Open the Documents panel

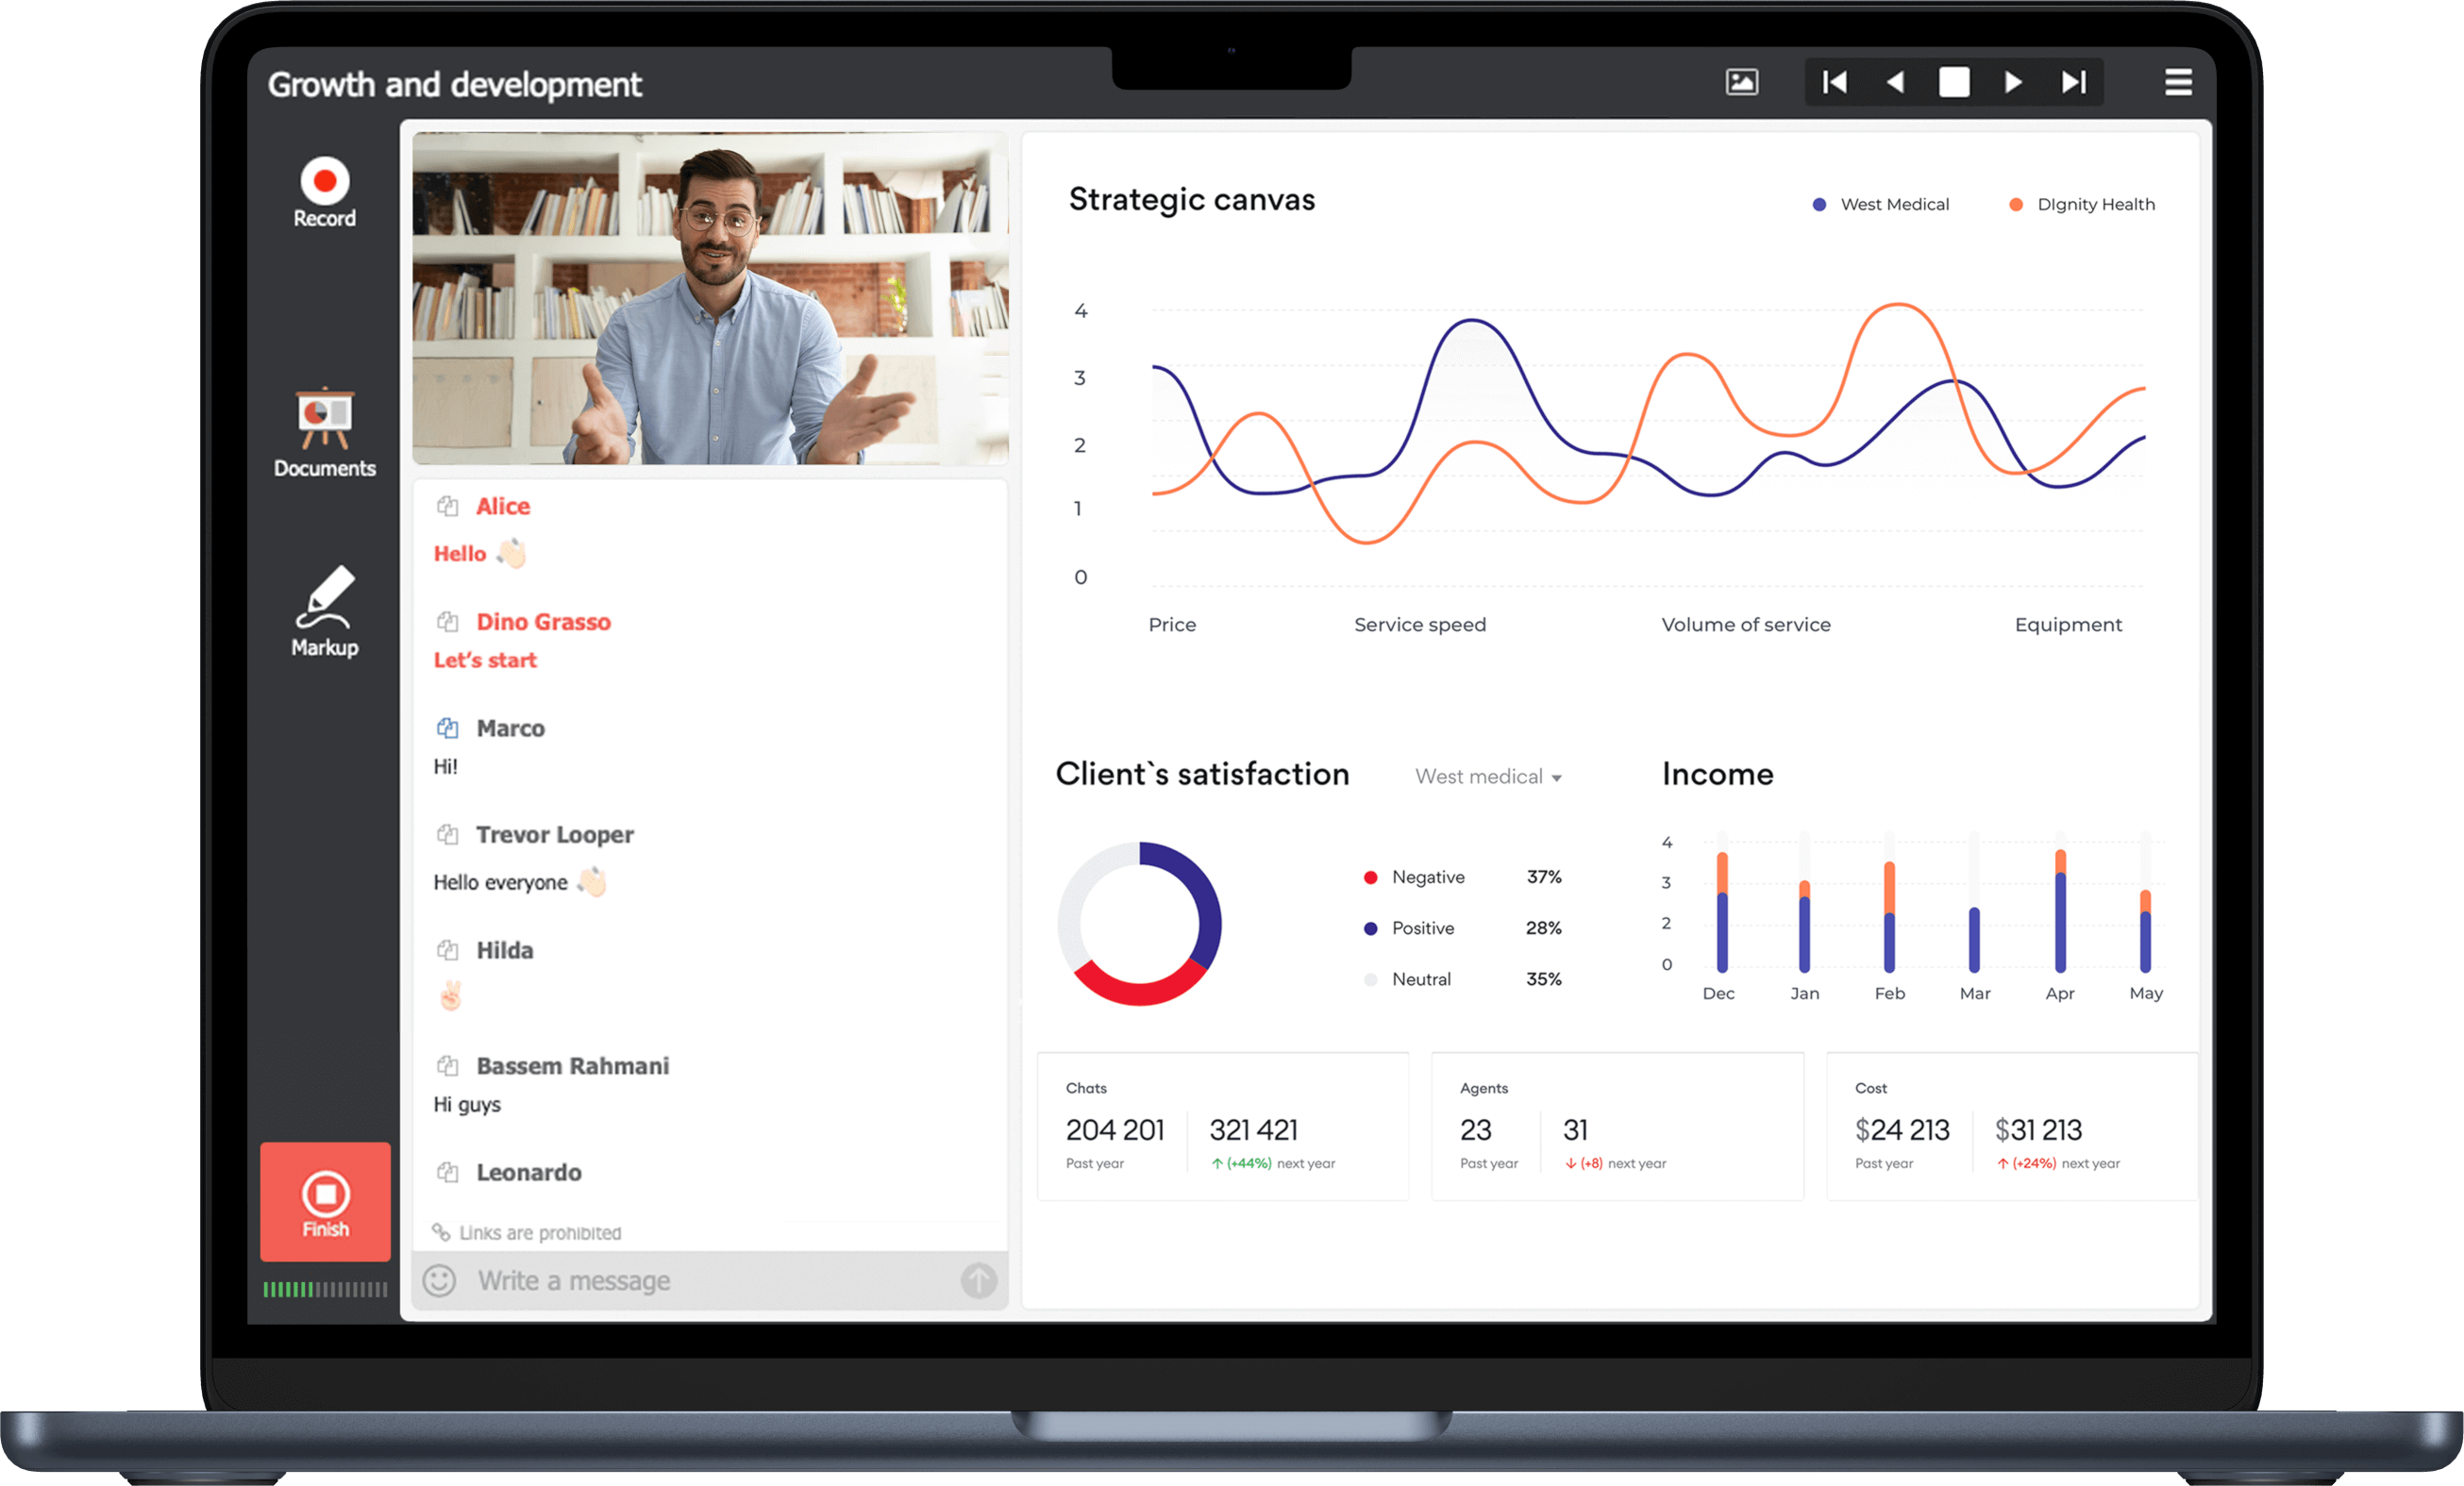(324, 434)
